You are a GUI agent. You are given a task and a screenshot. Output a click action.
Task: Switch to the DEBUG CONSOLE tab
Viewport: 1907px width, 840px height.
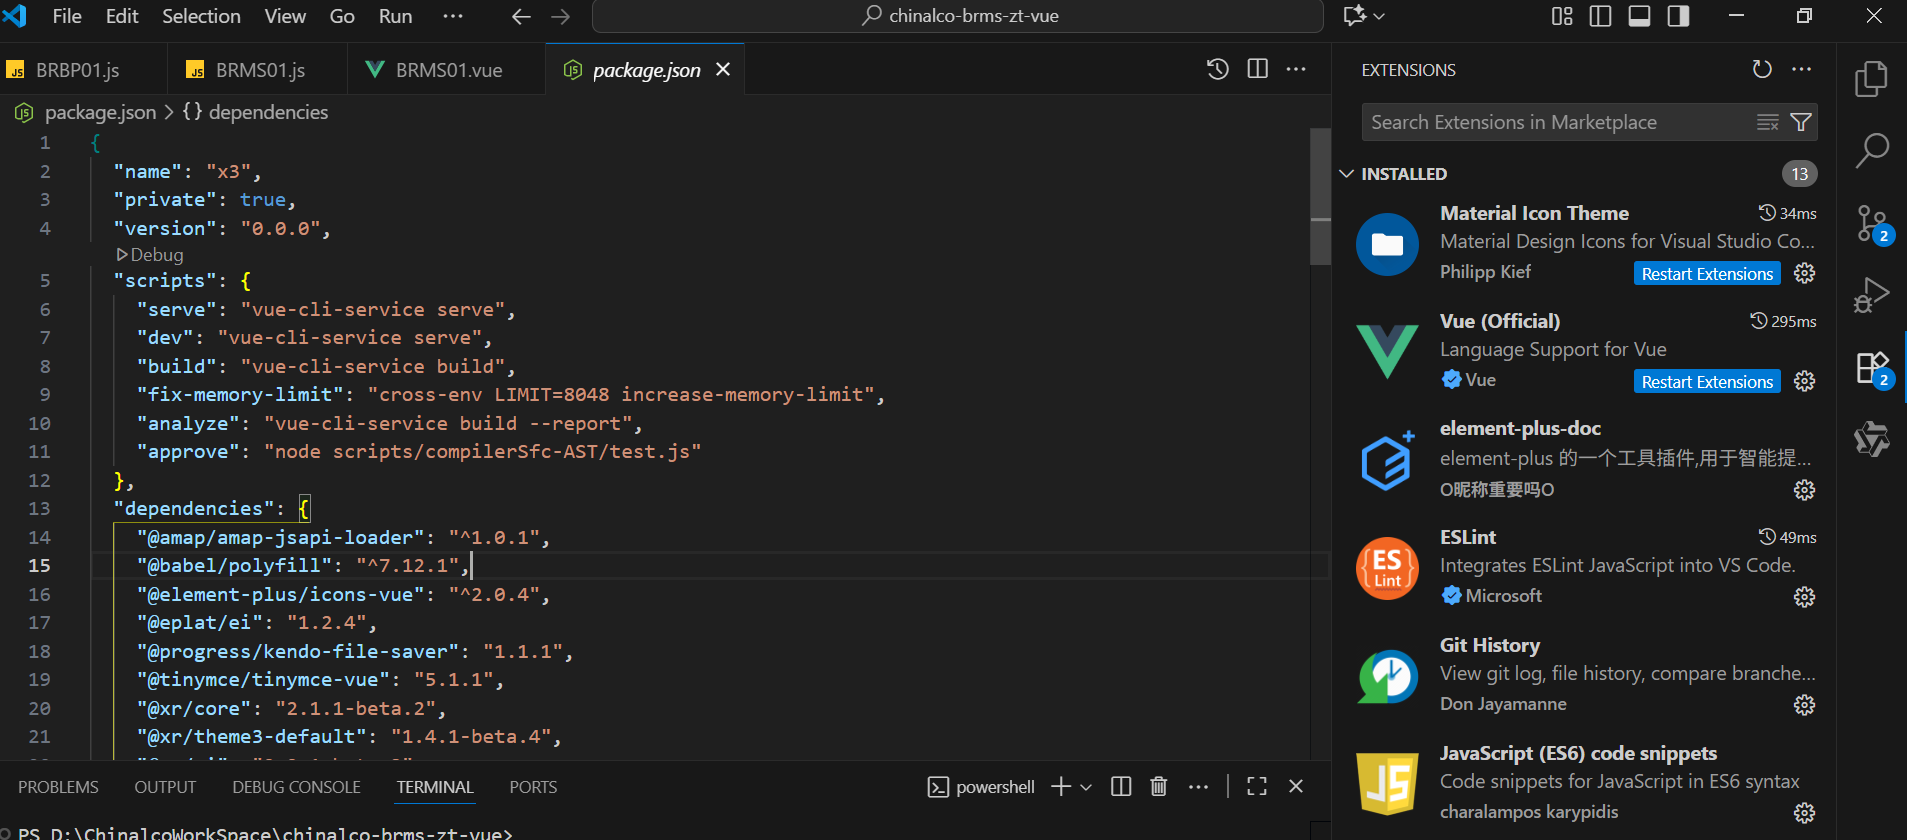click(296, 787)
